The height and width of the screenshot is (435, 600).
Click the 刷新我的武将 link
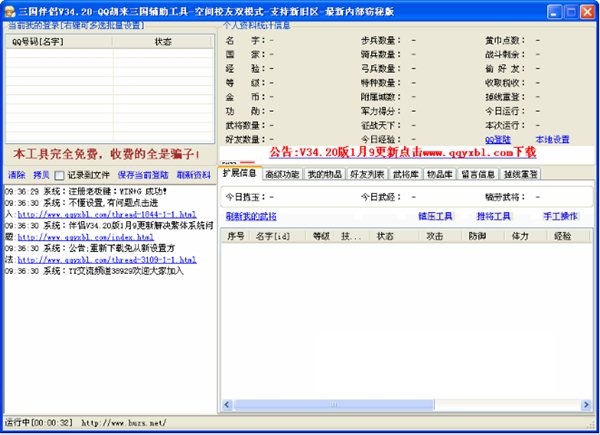pyautogui.click(x=251, y=217)
